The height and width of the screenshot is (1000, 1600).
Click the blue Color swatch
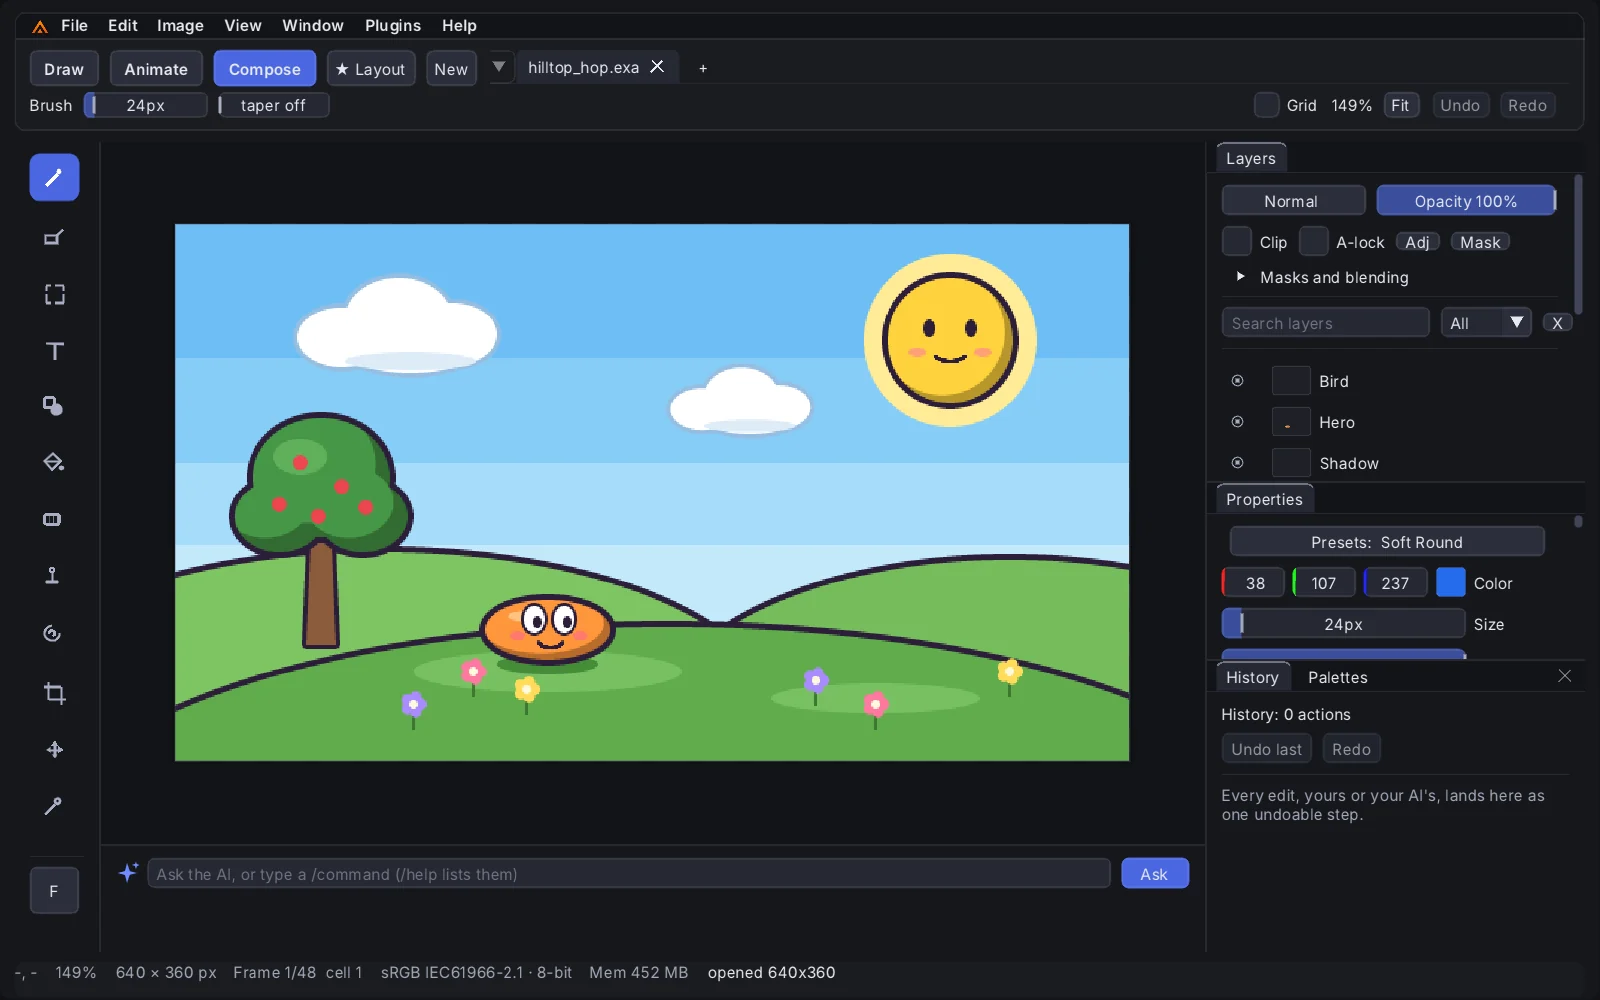[1451, 582]
